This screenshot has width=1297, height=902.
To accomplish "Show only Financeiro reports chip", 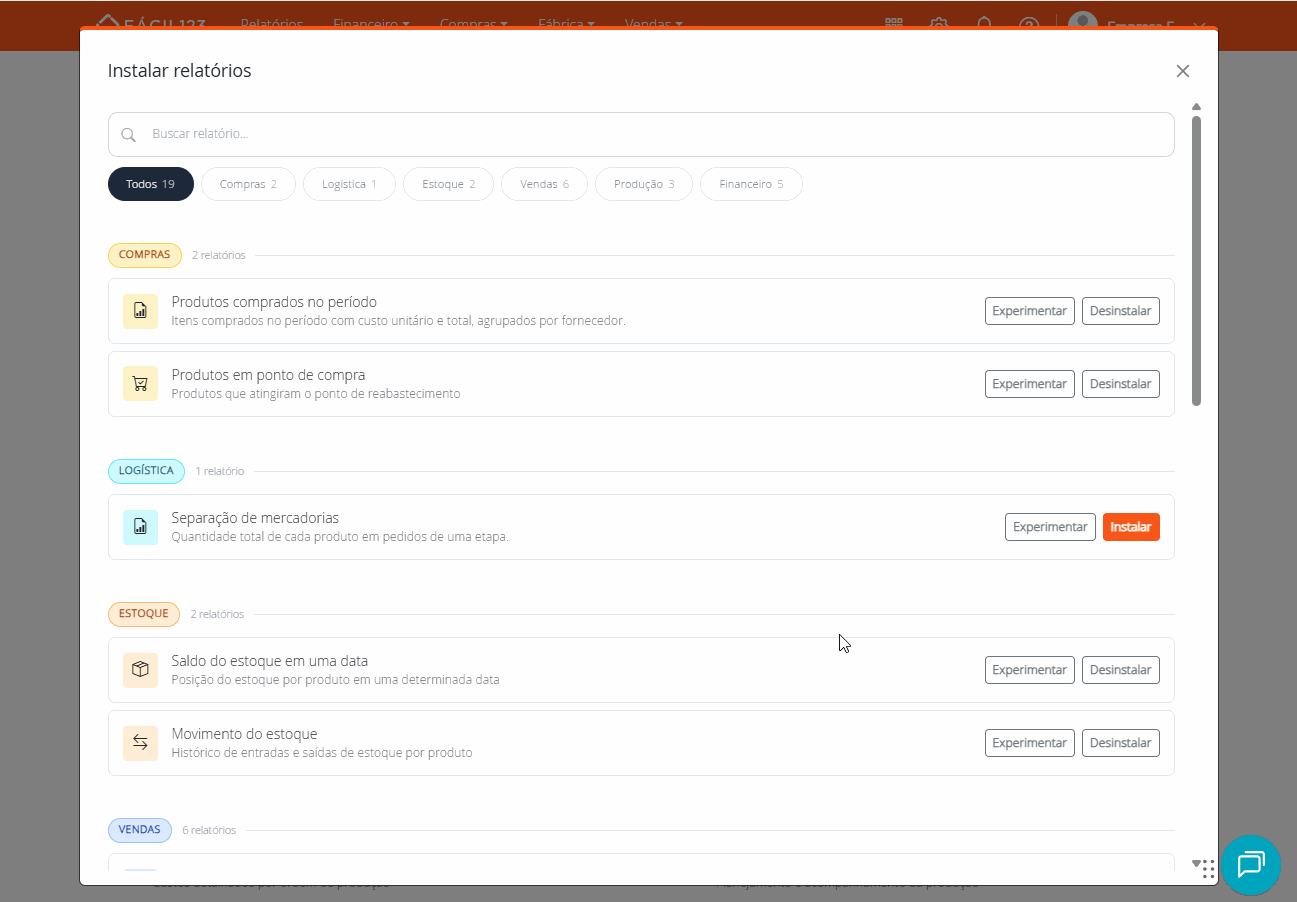I will coord(752,184).
